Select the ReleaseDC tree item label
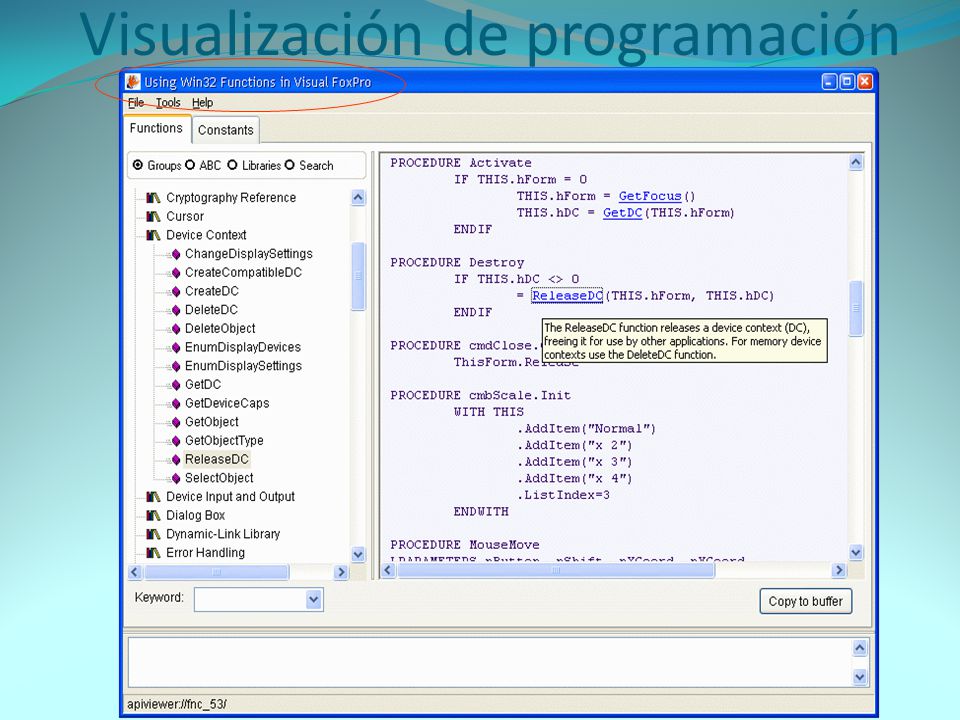This screenshot has height=720, width=960. coord(217,459)
